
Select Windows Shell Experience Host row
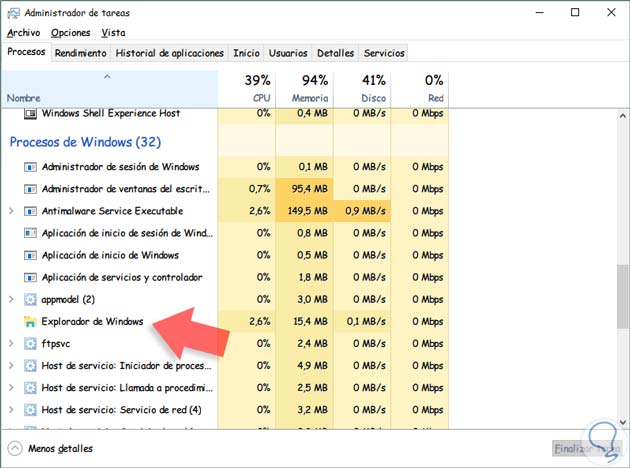225,114
